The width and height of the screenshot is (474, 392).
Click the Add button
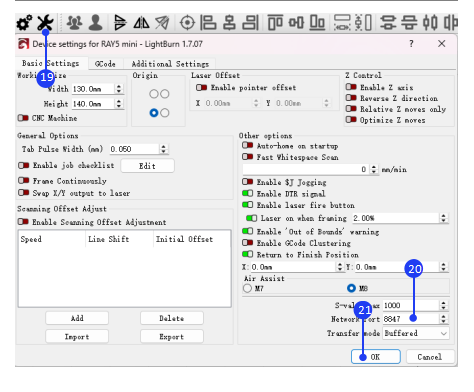pyautogui.click(x=77, y=318)
